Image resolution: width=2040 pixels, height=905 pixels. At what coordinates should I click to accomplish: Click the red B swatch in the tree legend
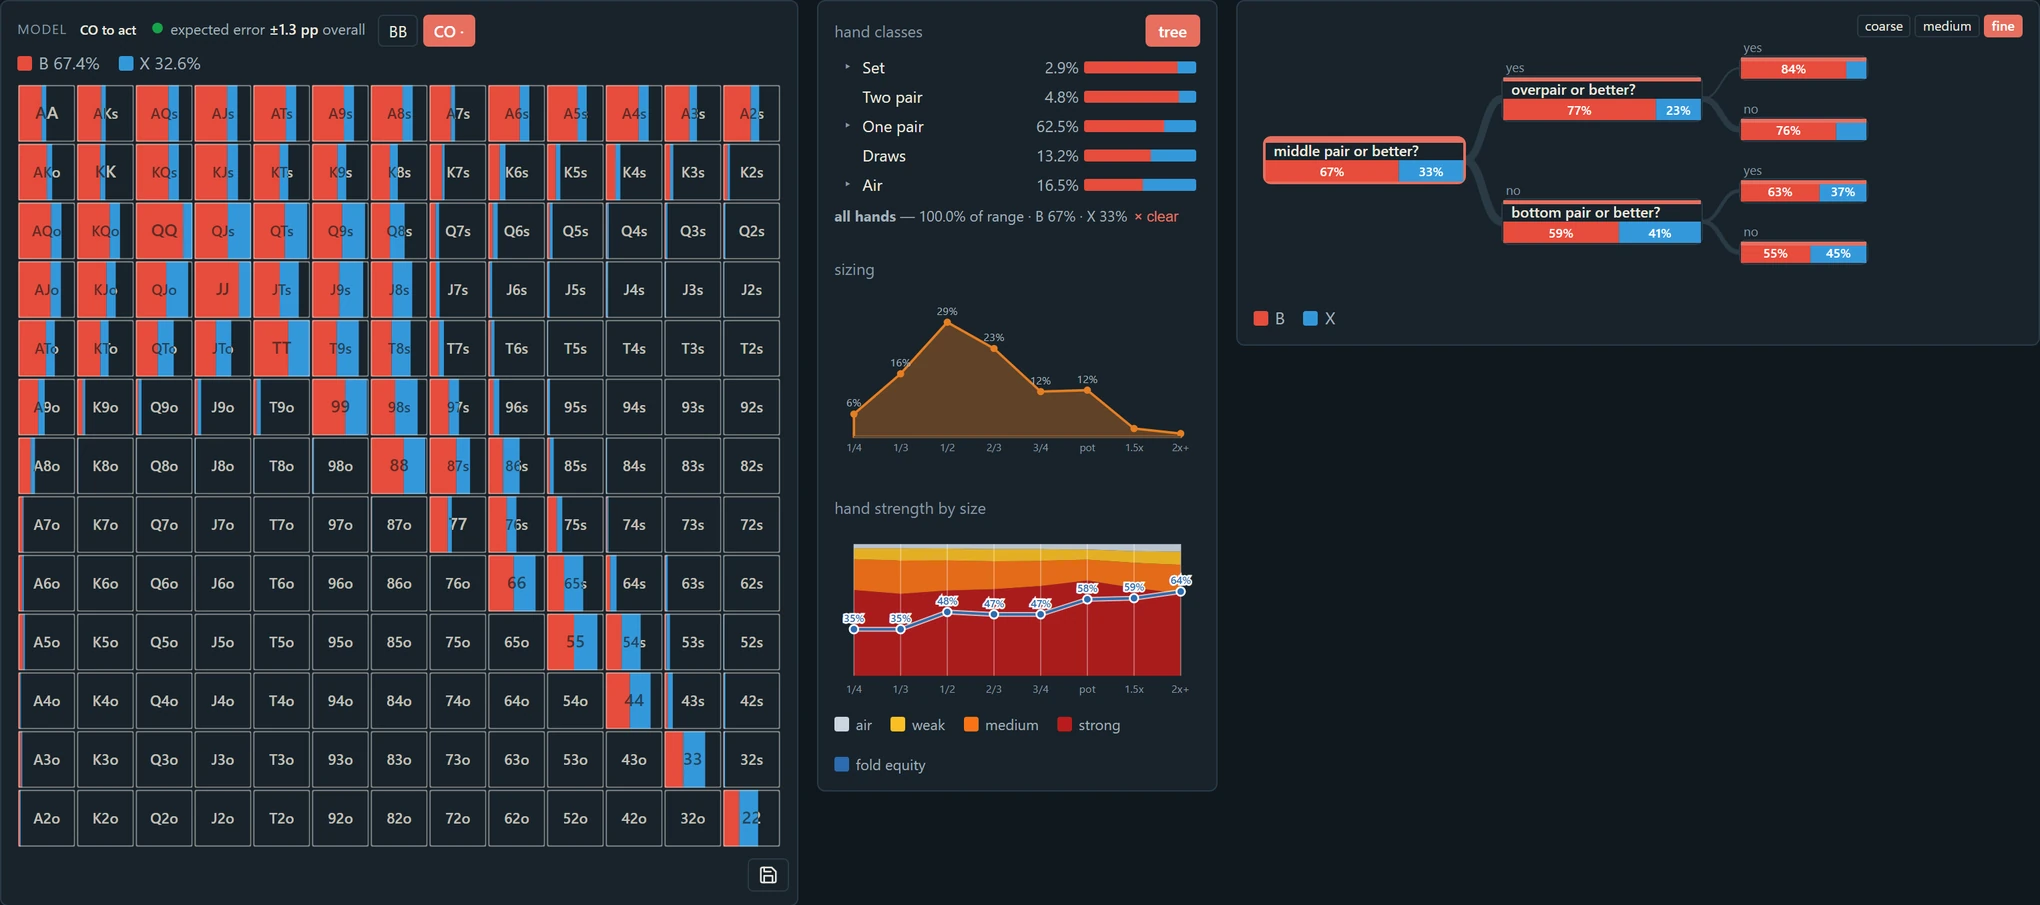(x=1260, y=318)
